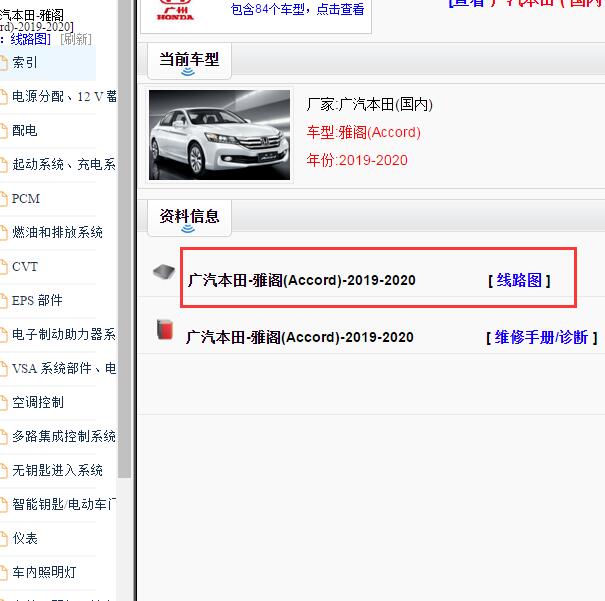The image size is (605, 601).
Task: Click document icon beside 仪表
Action: pyautogui.click(x=3, y=538)
